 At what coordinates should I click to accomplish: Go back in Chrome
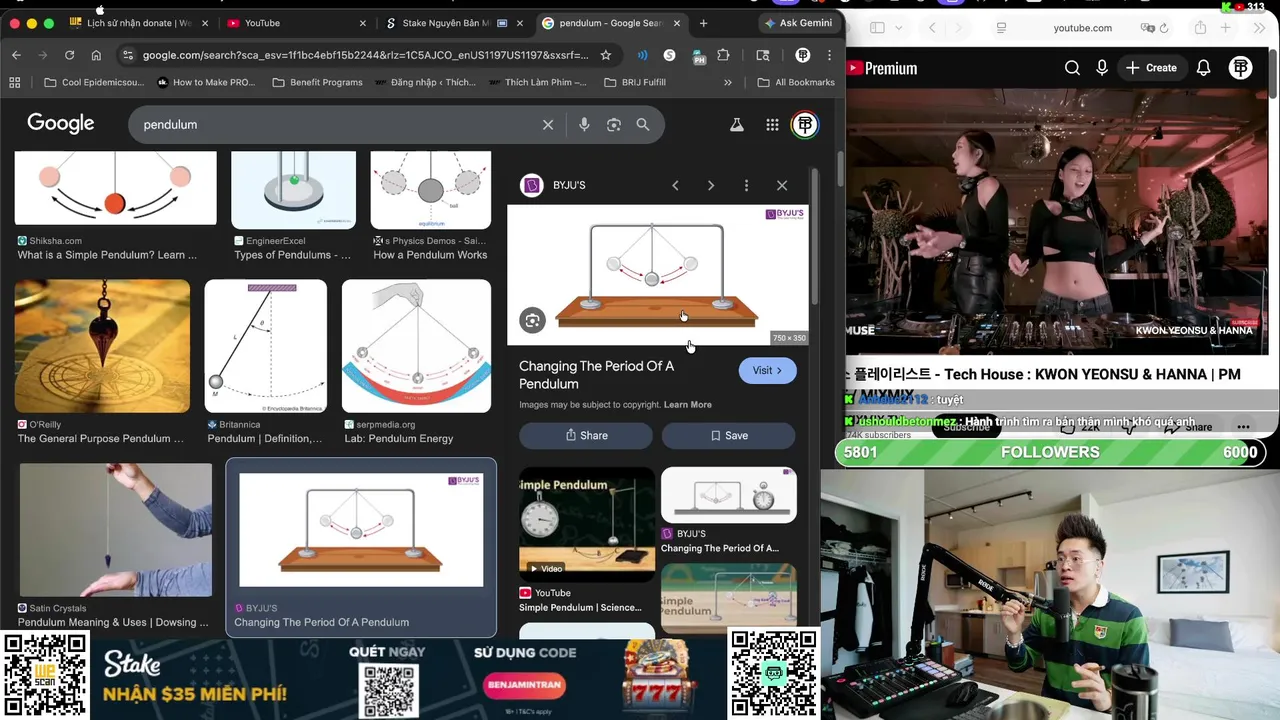15,55
